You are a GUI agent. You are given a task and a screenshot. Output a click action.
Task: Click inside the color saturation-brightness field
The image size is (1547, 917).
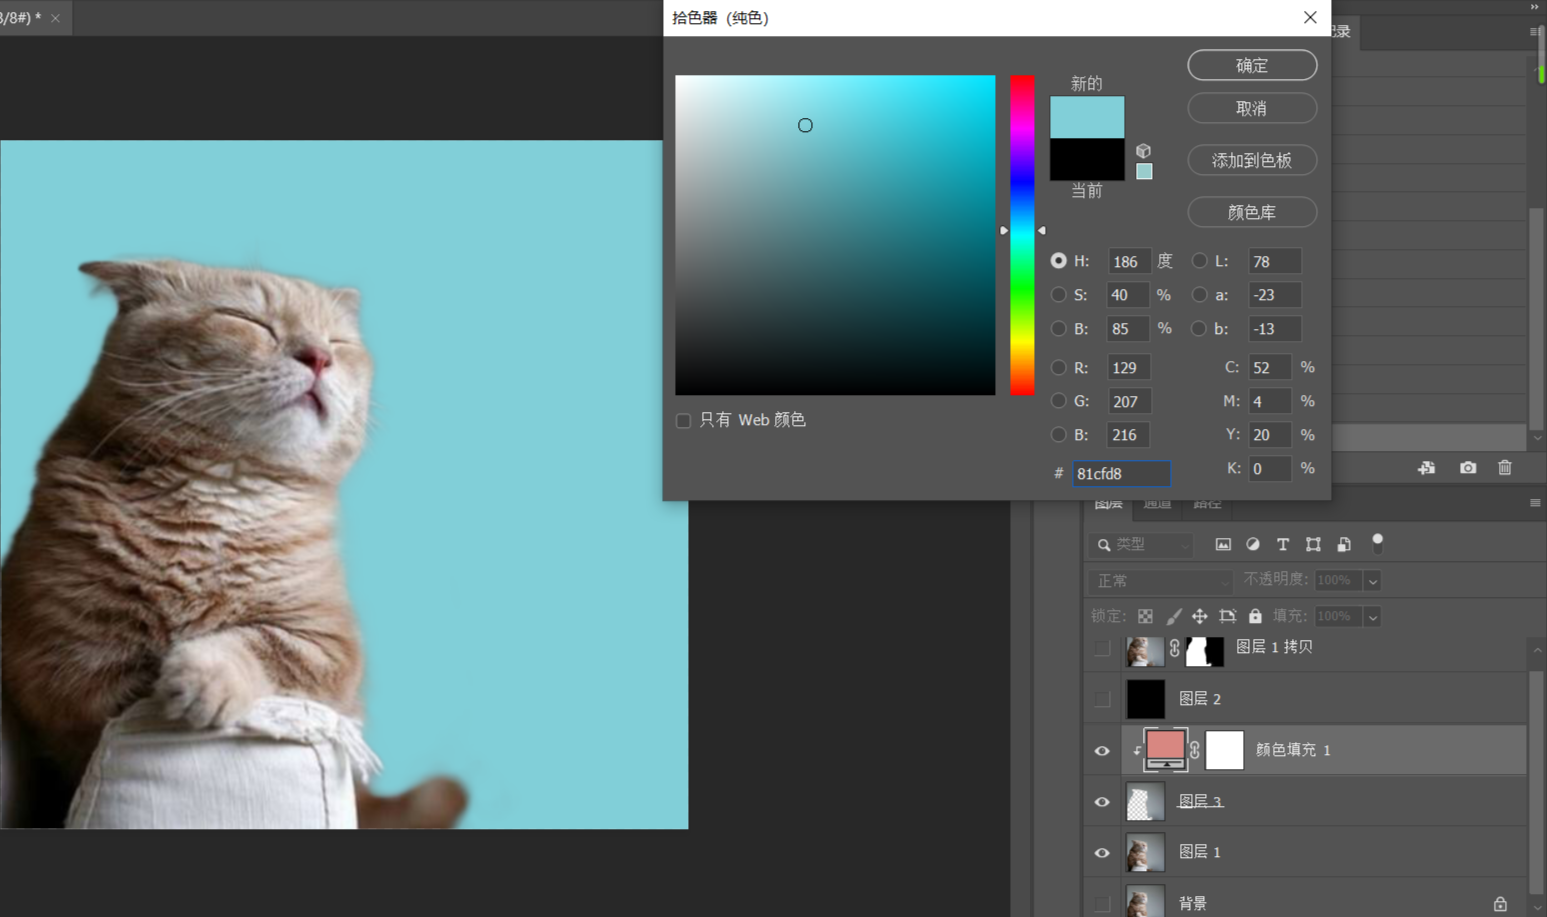pos(835,235)
